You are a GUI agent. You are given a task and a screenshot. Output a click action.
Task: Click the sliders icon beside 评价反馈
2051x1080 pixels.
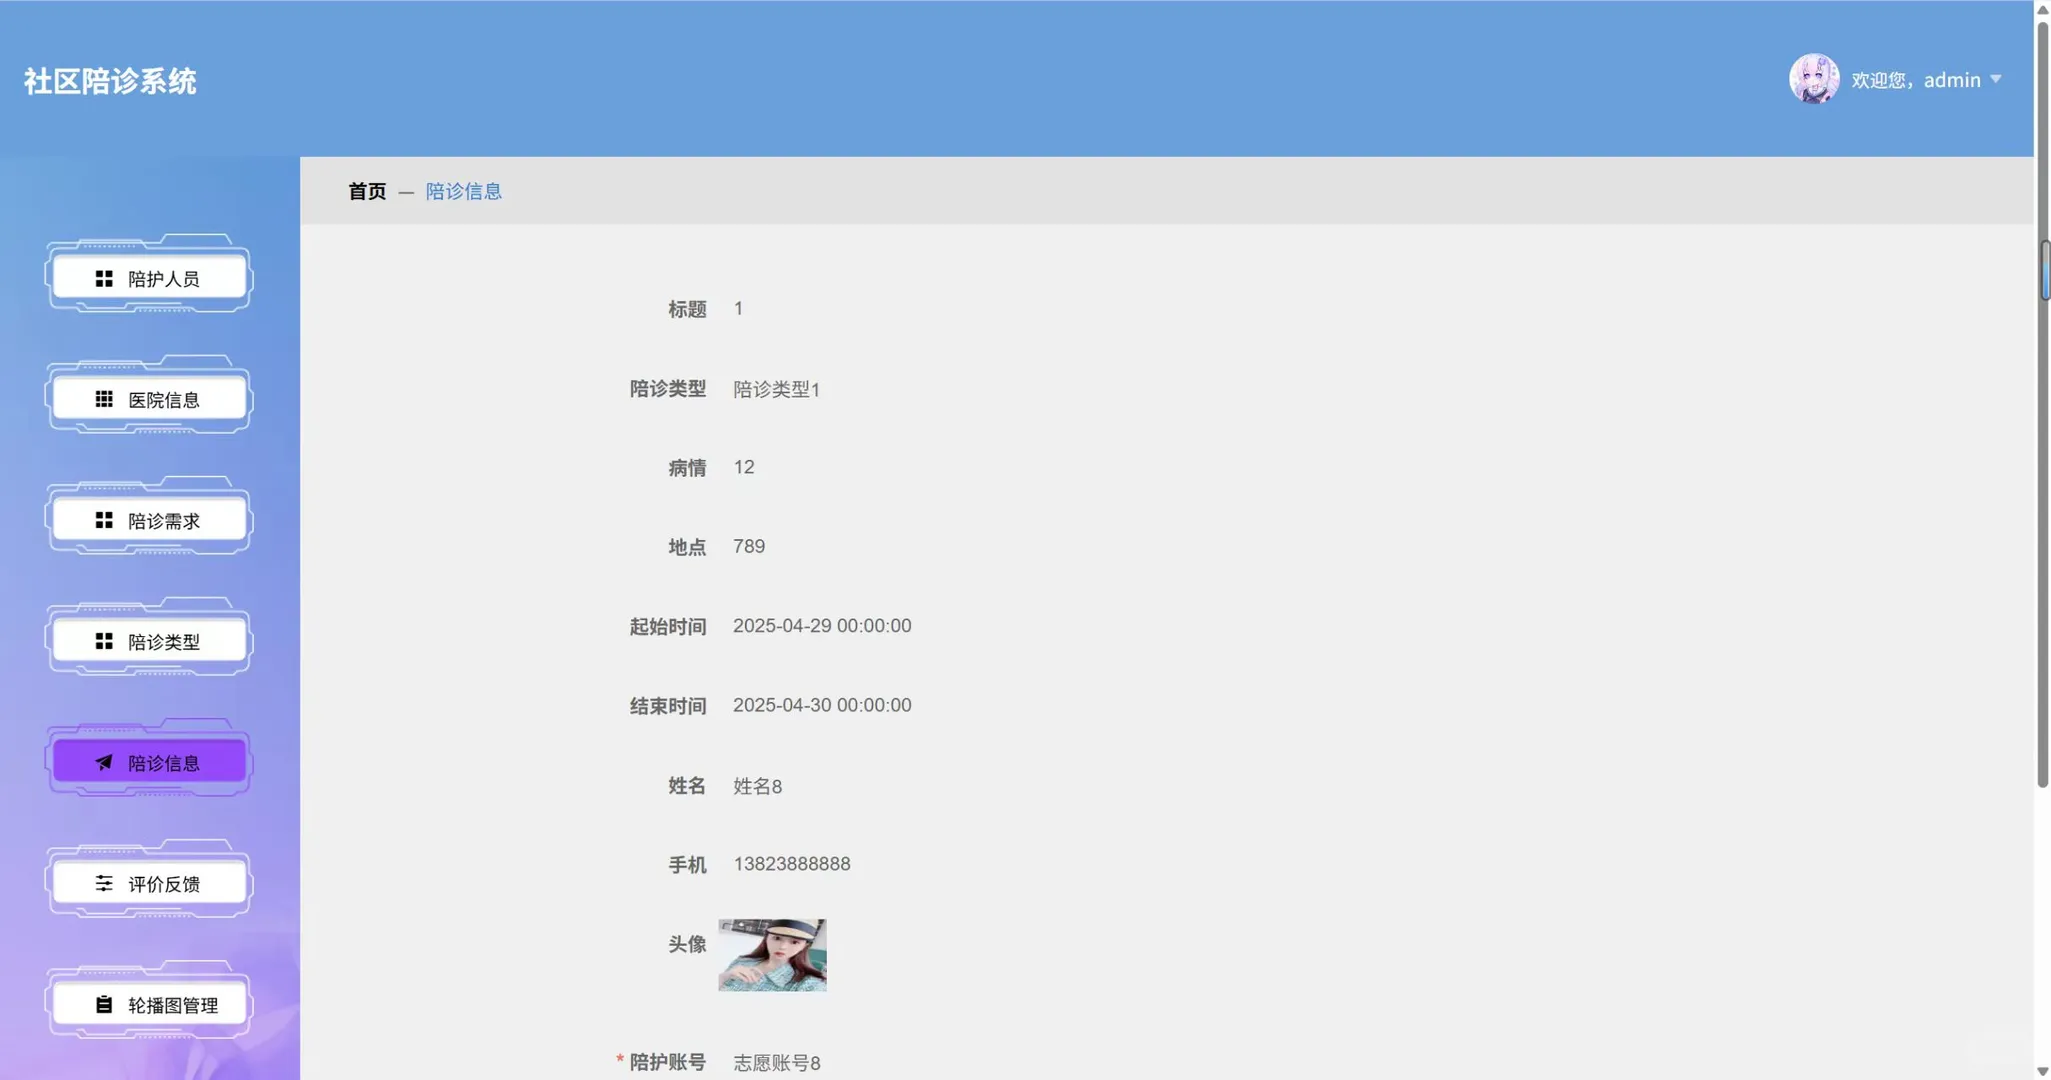[x=104, y=883]
